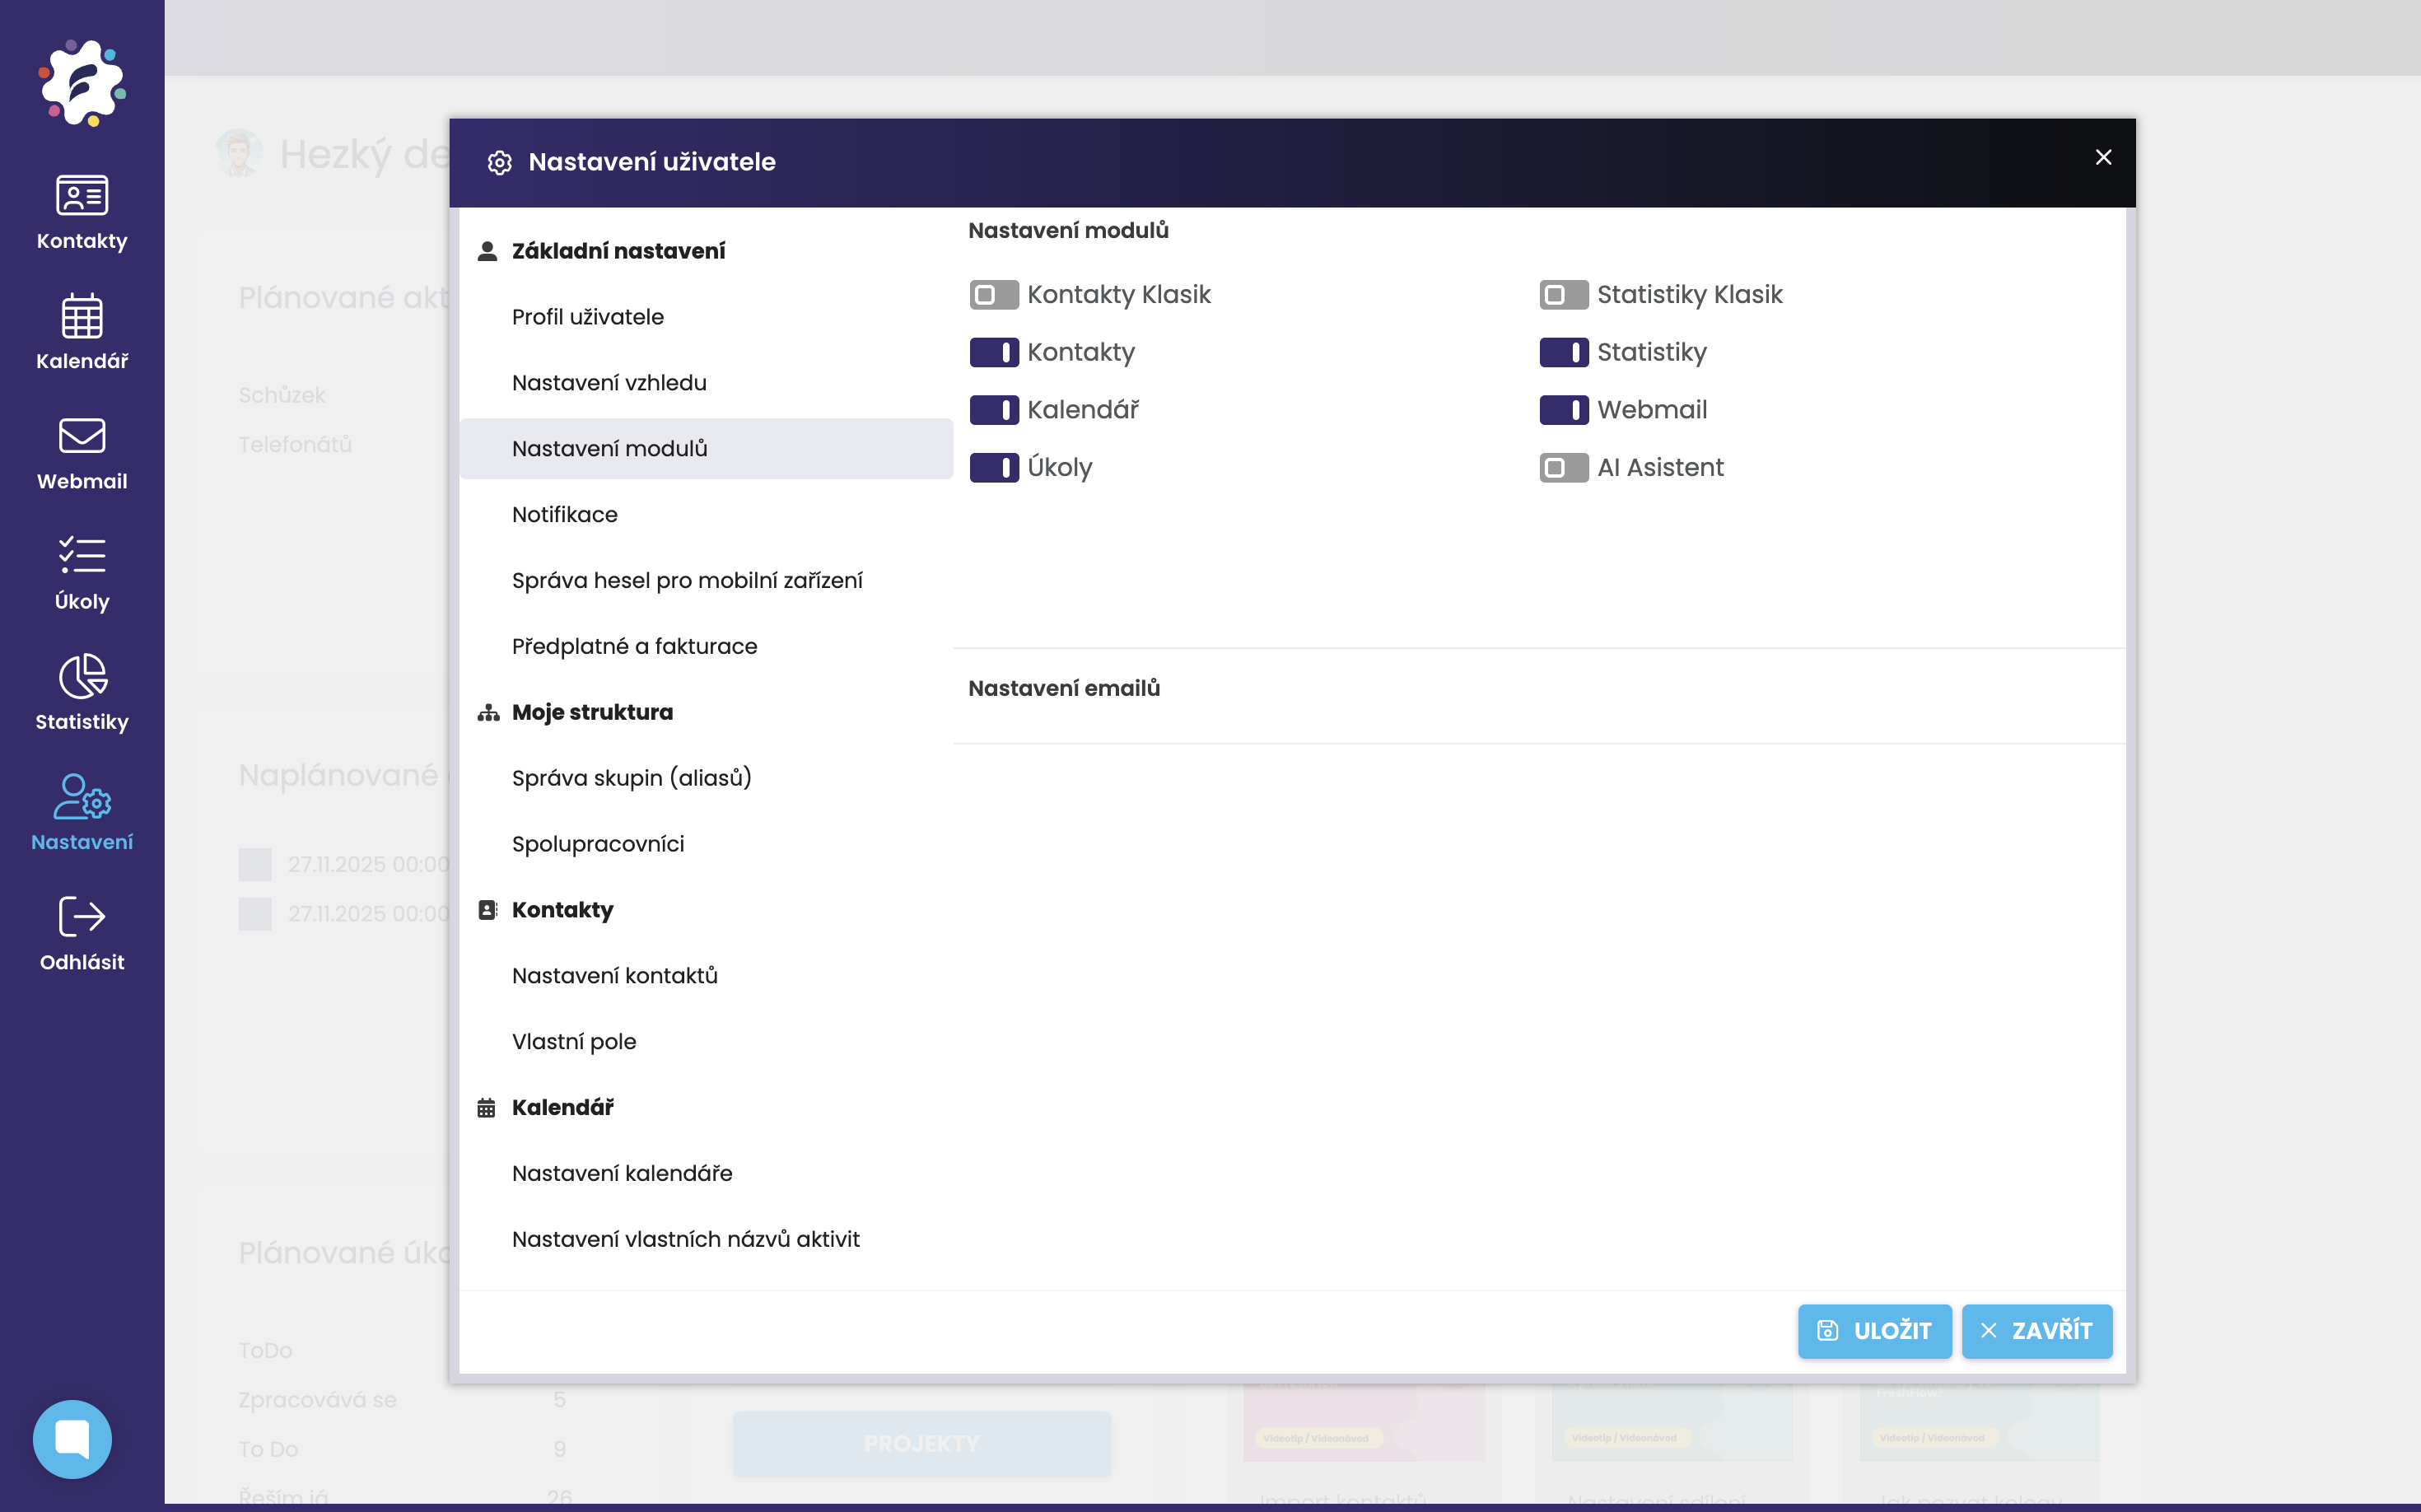Image resolution: width=2421 pixels, height=1512 pixels.
Task: Collapse the Základní nastavení group
Action: coord(618,251)
